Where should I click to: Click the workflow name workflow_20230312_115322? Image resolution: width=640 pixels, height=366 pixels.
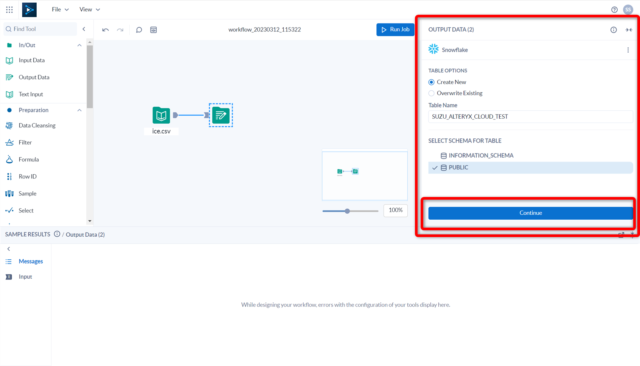click(264, 29)
